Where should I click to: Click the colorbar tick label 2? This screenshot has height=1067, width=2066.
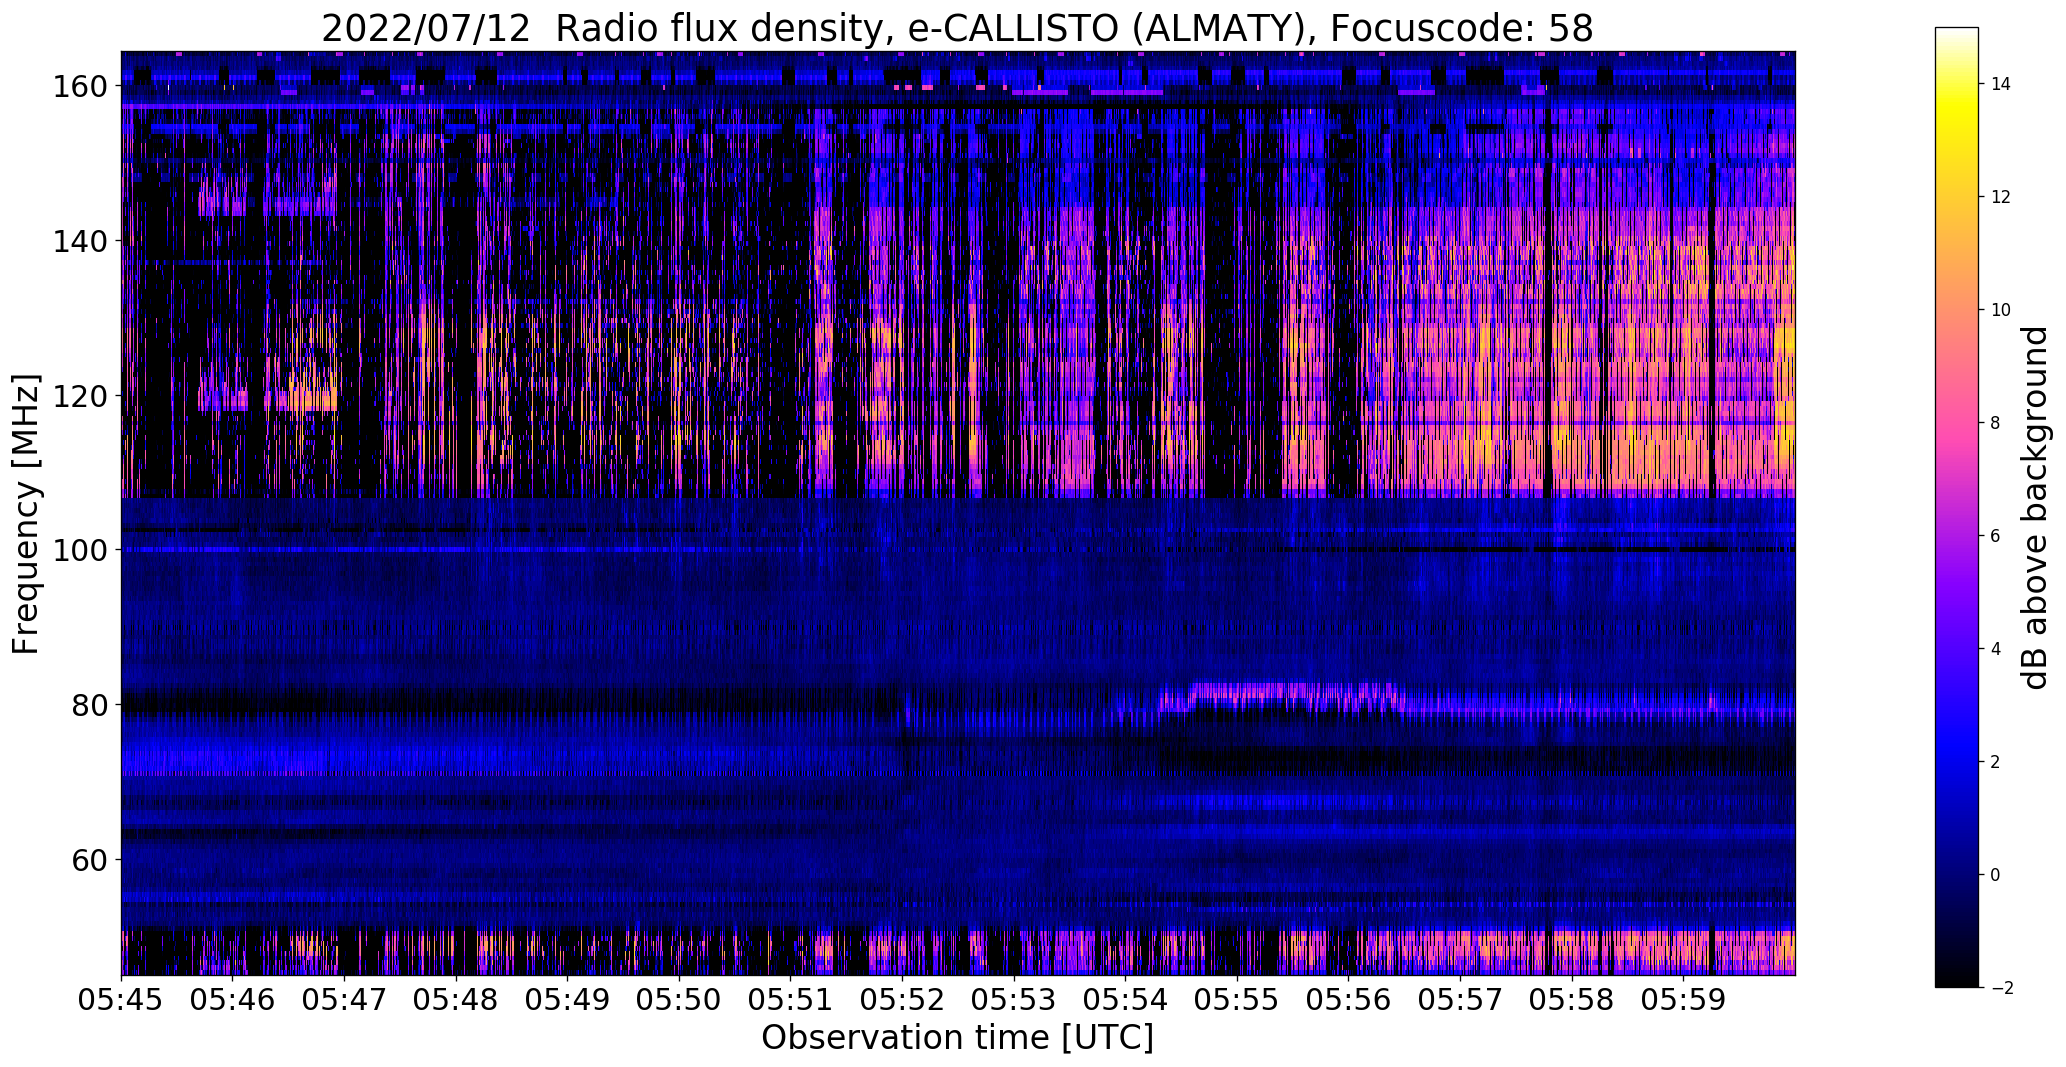point(1996,762)
